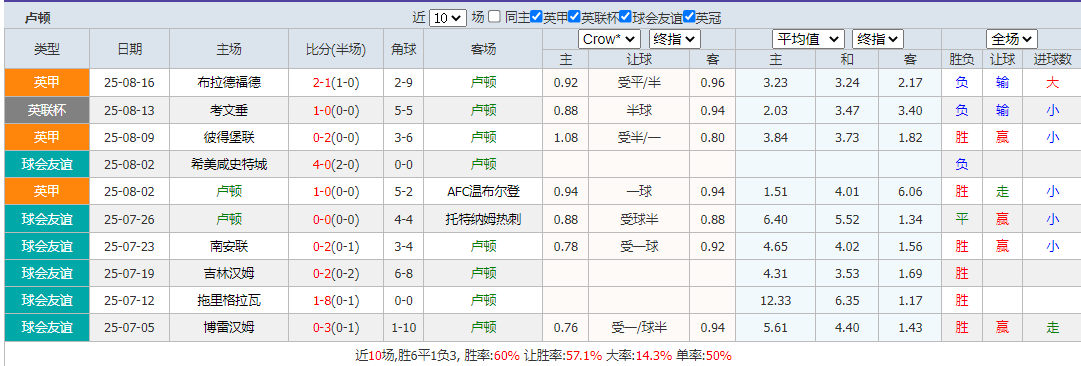
Task: Click the 2-1 score of the 布拉德福德 match
Action: [x=322, y=83]
